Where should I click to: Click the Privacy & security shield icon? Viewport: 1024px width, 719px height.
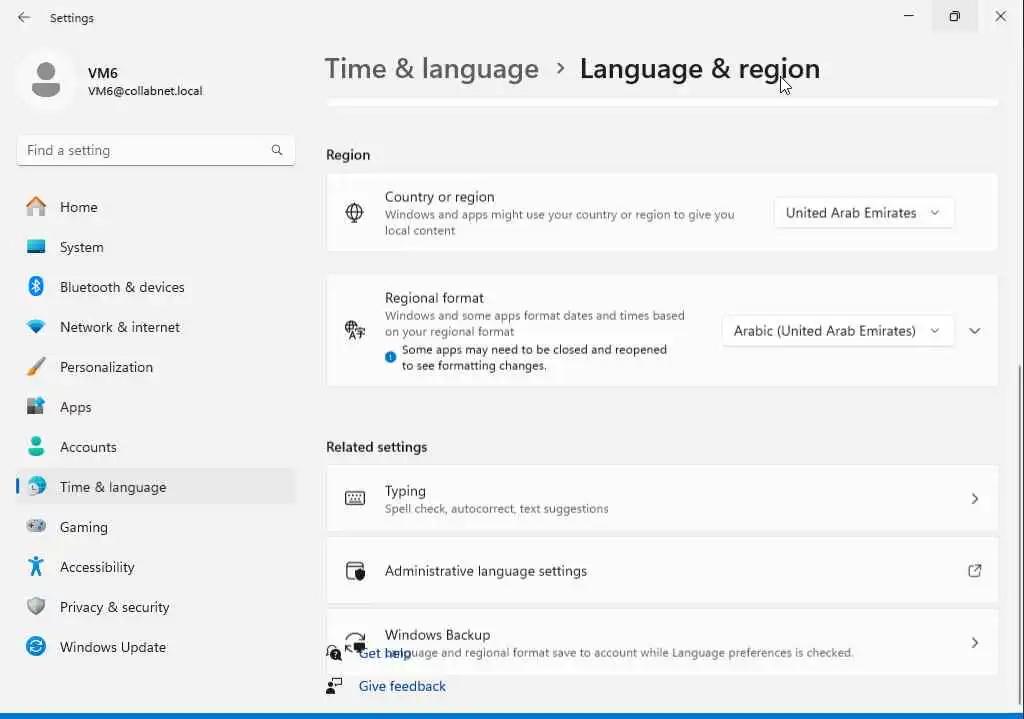36,606
